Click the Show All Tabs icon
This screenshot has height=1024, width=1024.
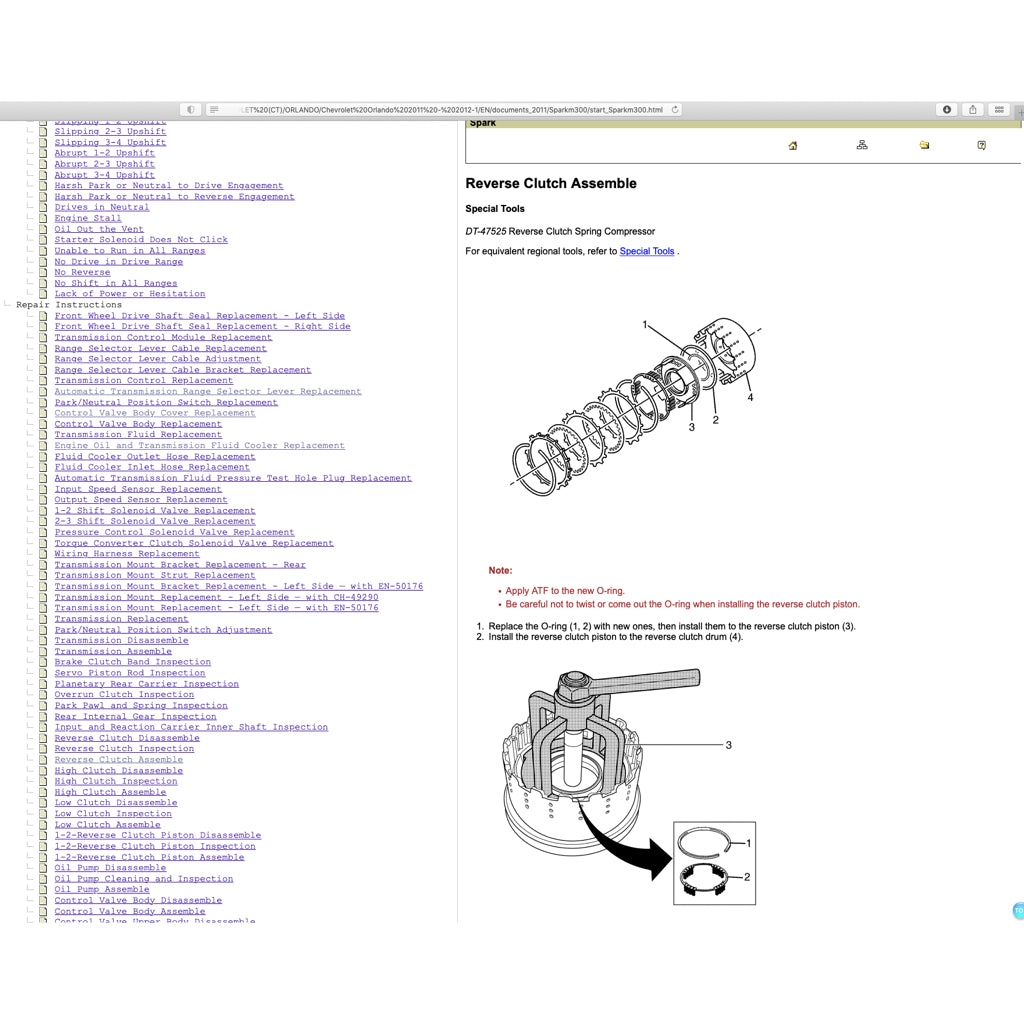[998, 110]
